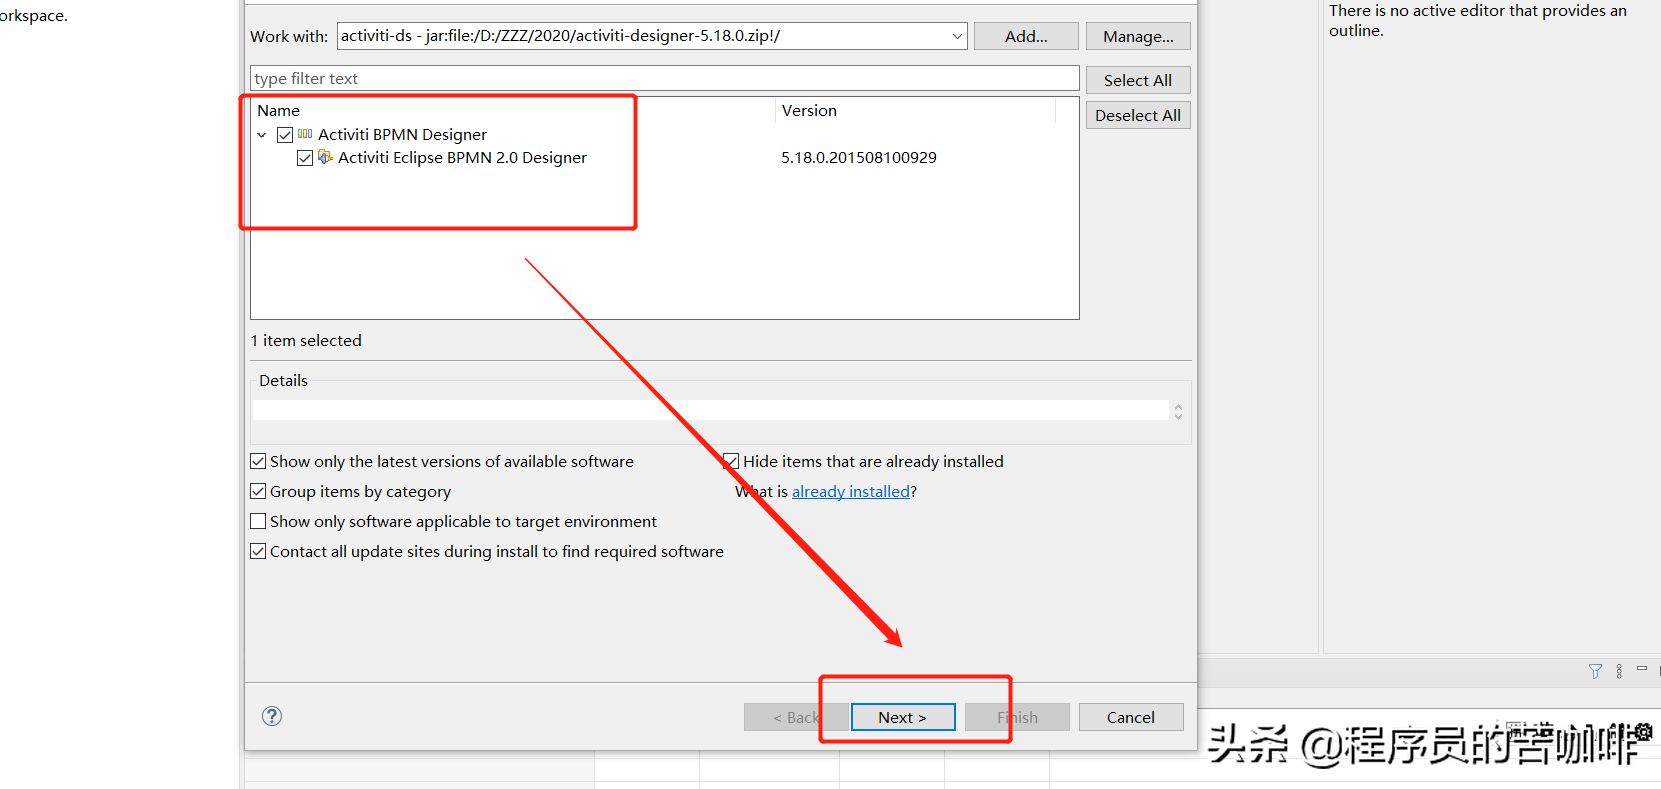The height and width of the screenshot is (789, 1661).
Task: Click the Select All button
Action: (1138, 80)
